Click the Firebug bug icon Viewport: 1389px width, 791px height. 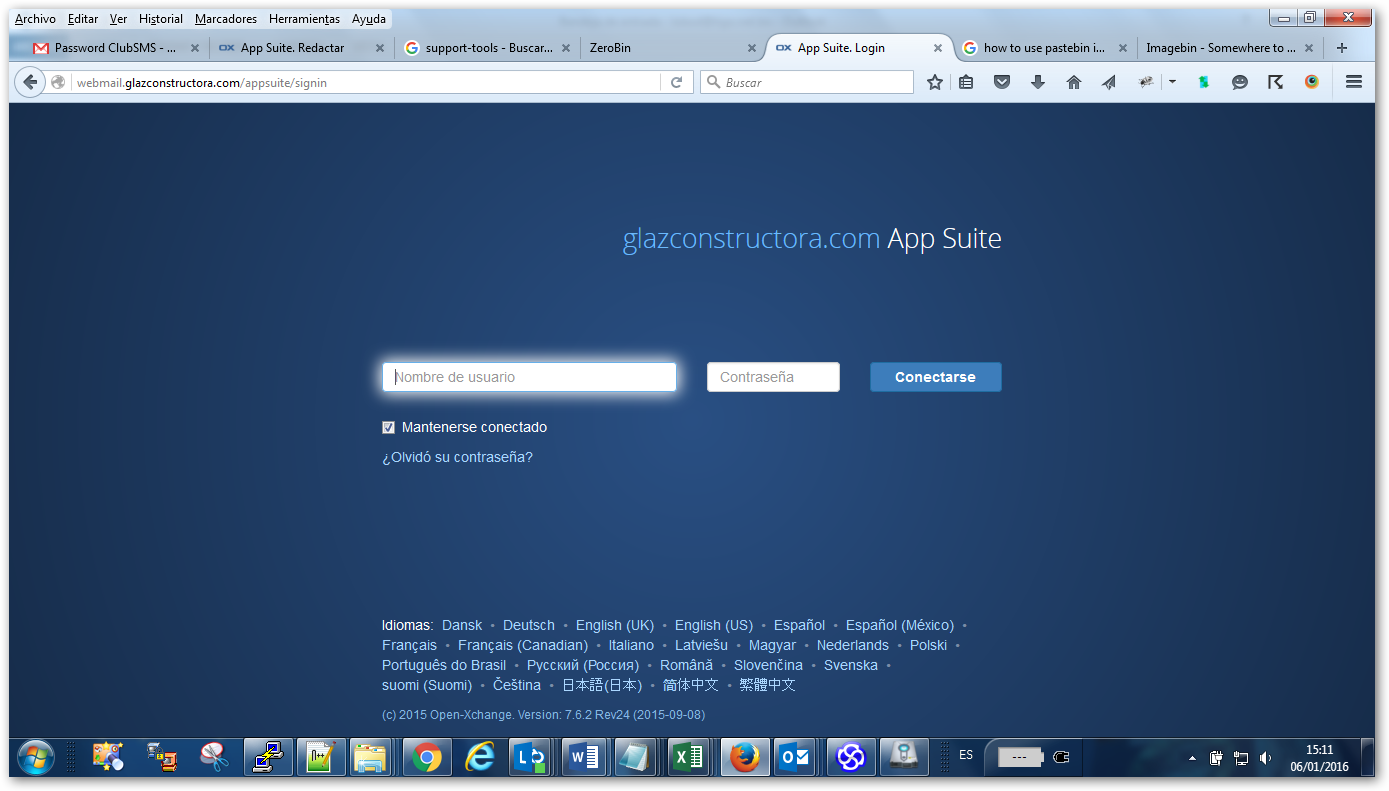pyautogui.click(x=1146, y=83)
